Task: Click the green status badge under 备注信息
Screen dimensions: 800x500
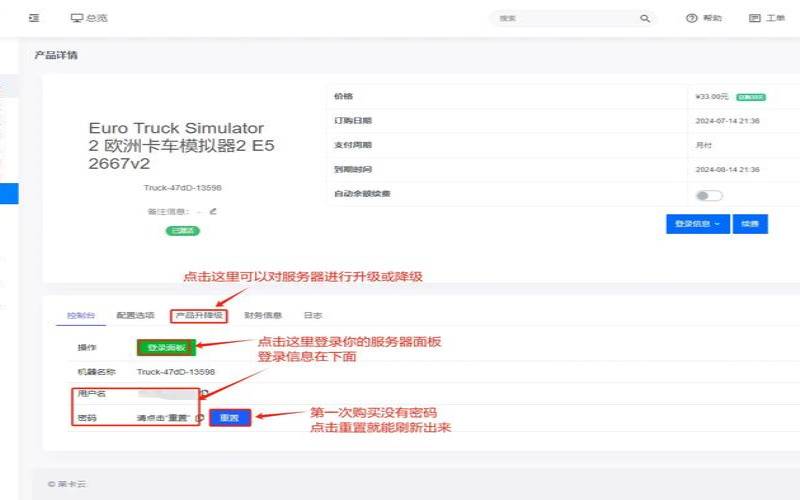Action: 183,231
